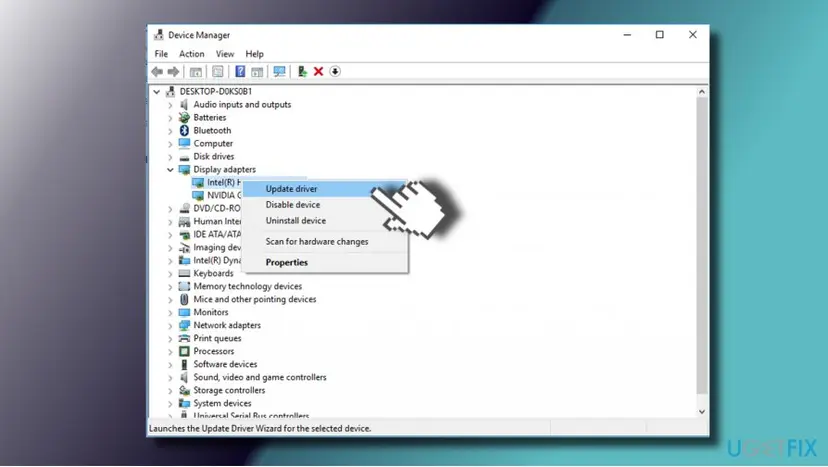Choose Update driver from context menu
This screenshot has width=828, height=467.
point(325,189)
